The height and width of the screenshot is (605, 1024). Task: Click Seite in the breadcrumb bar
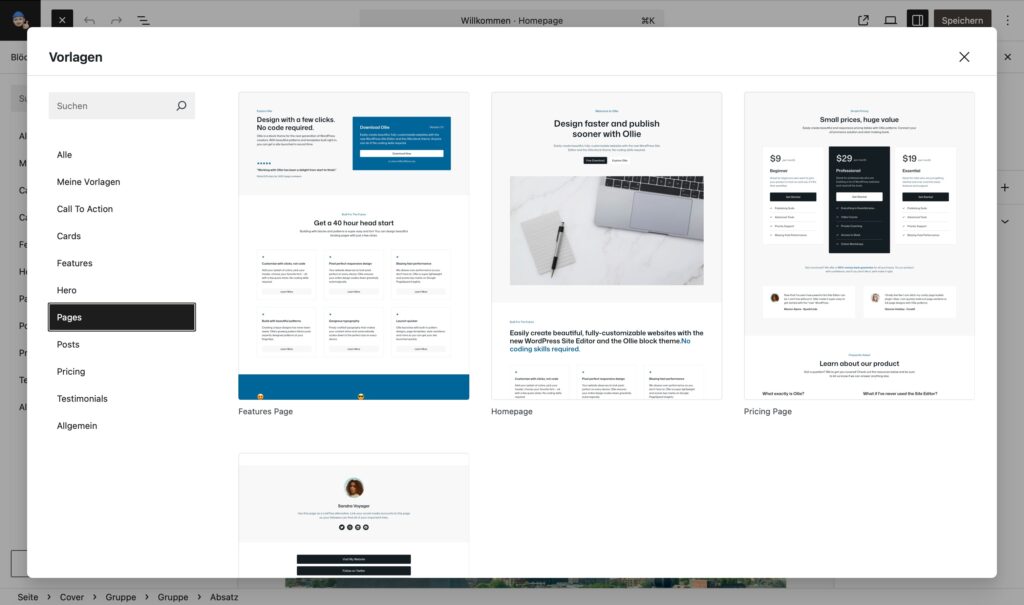[x=27, y=597]
